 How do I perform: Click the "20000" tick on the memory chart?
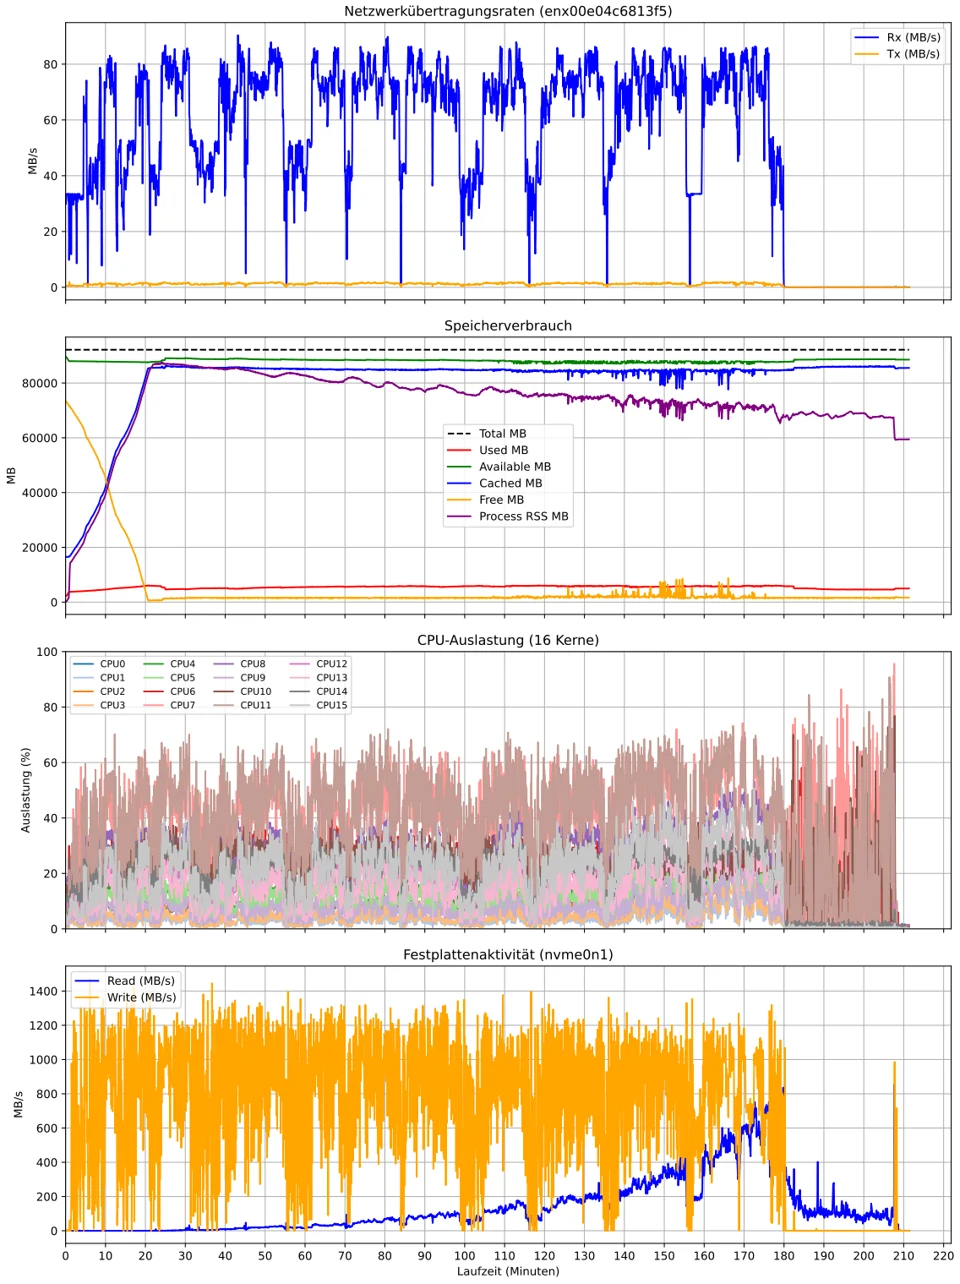(41, 548)
